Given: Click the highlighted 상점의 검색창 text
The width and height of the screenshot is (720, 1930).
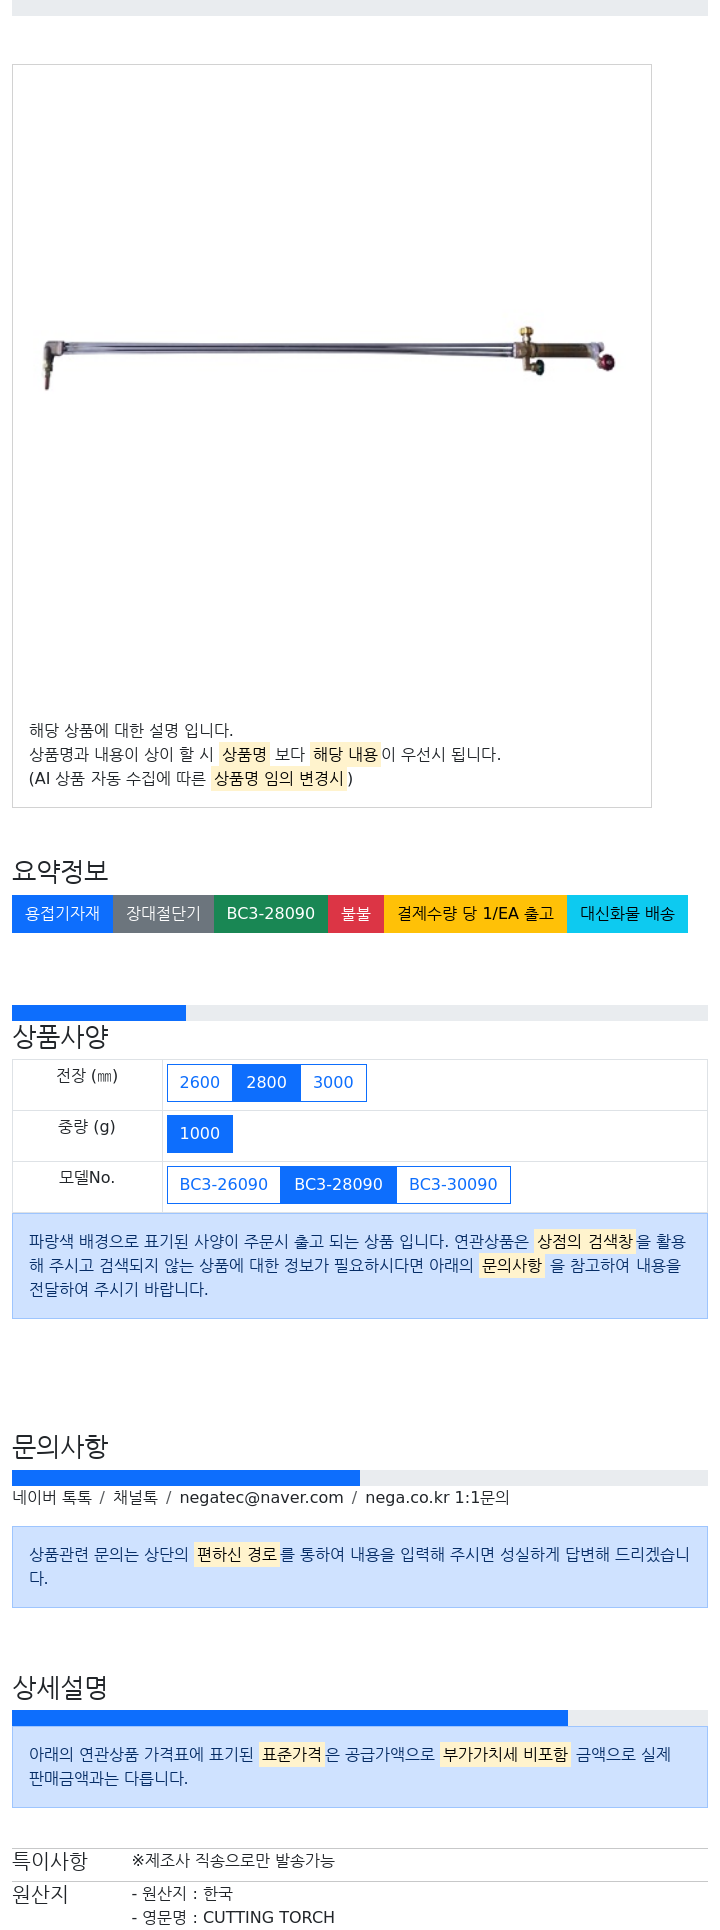Looking at the screenshot, I should pyautogui.click(x=585, y=1242).
